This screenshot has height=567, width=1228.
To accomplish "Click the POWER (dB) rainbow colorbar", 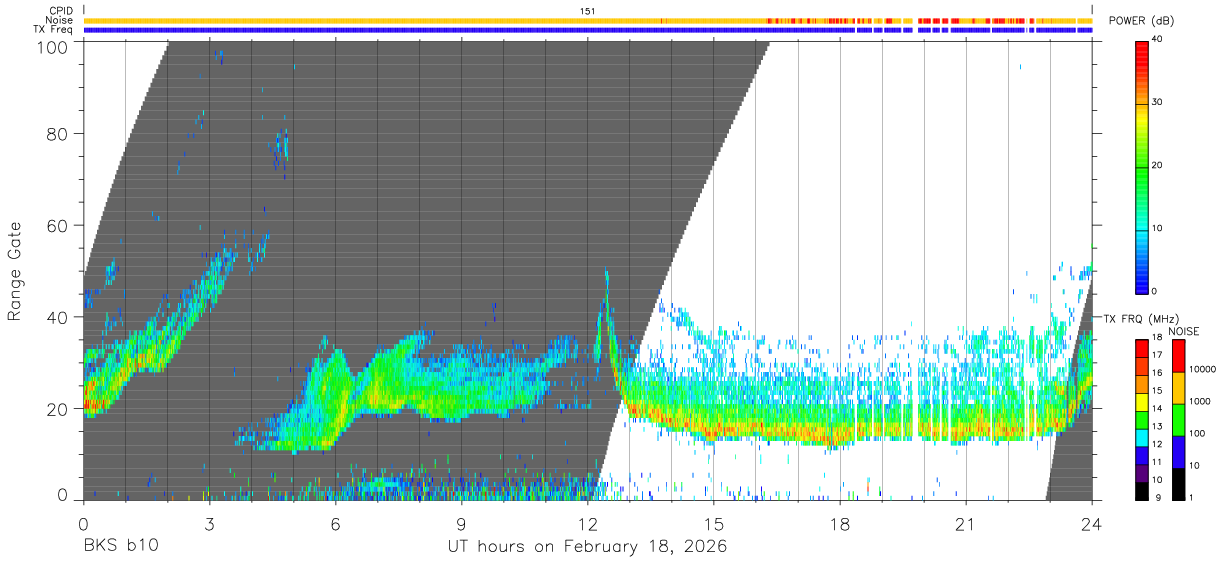I will [1141, 166].
